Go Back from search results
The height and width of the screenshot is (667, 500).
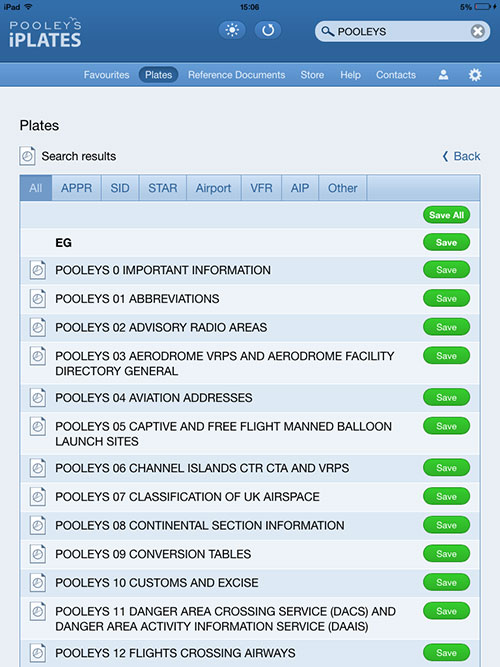pos(462,156)
